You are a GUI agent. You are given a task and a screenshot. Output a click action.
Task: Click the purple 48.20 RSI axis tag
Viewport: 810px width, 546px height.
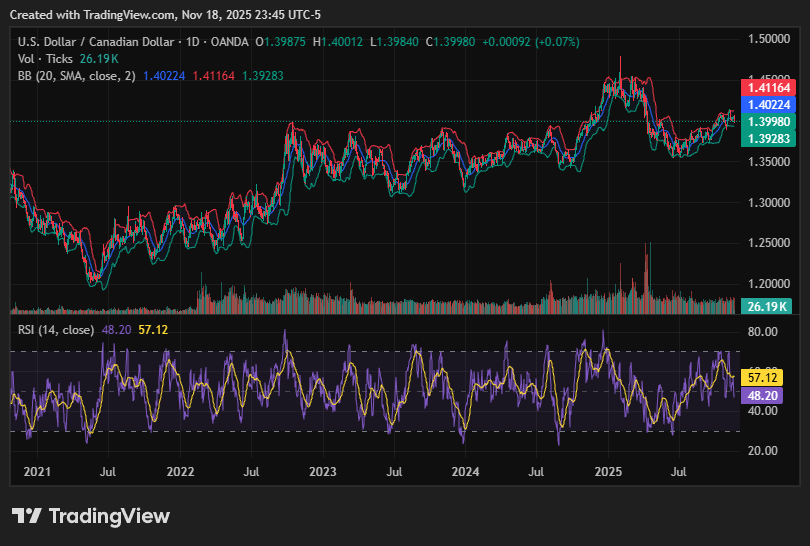764,395
